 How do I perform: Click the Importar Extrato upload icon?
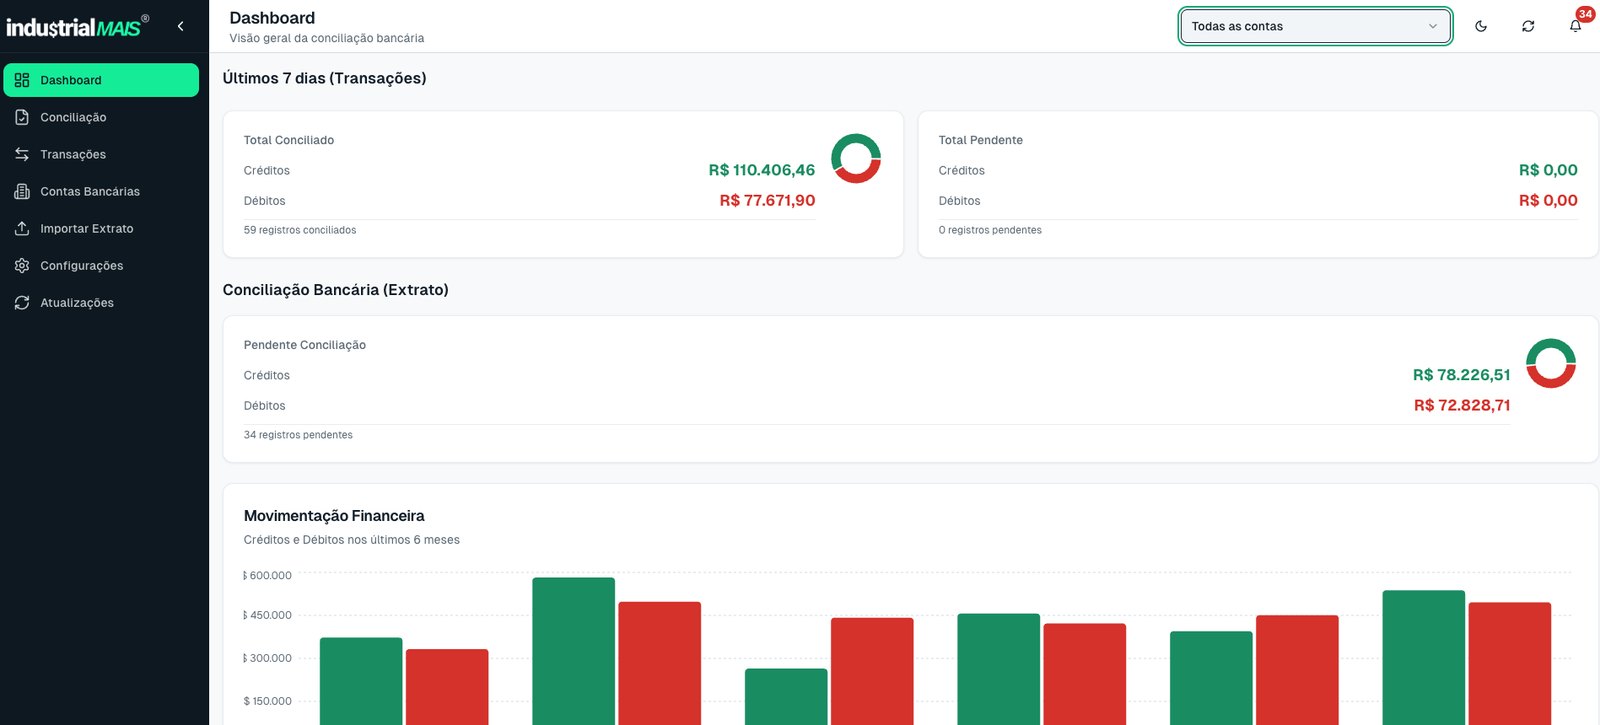[22, 228]
